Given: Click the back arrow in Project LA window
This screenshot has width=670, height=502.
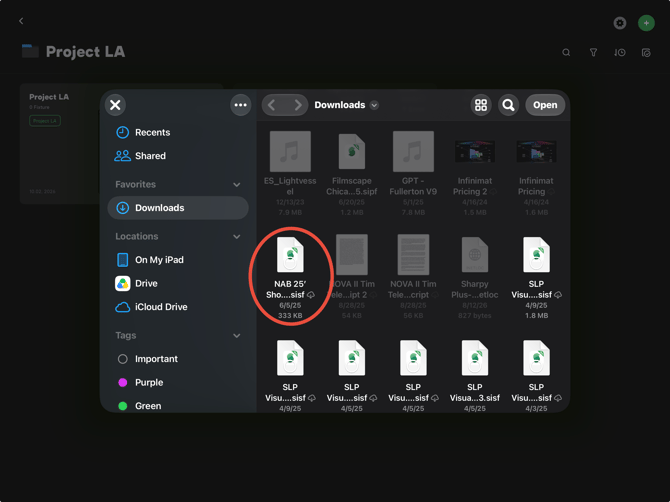Looking at the screenshot, I should (x=21, y=21).
